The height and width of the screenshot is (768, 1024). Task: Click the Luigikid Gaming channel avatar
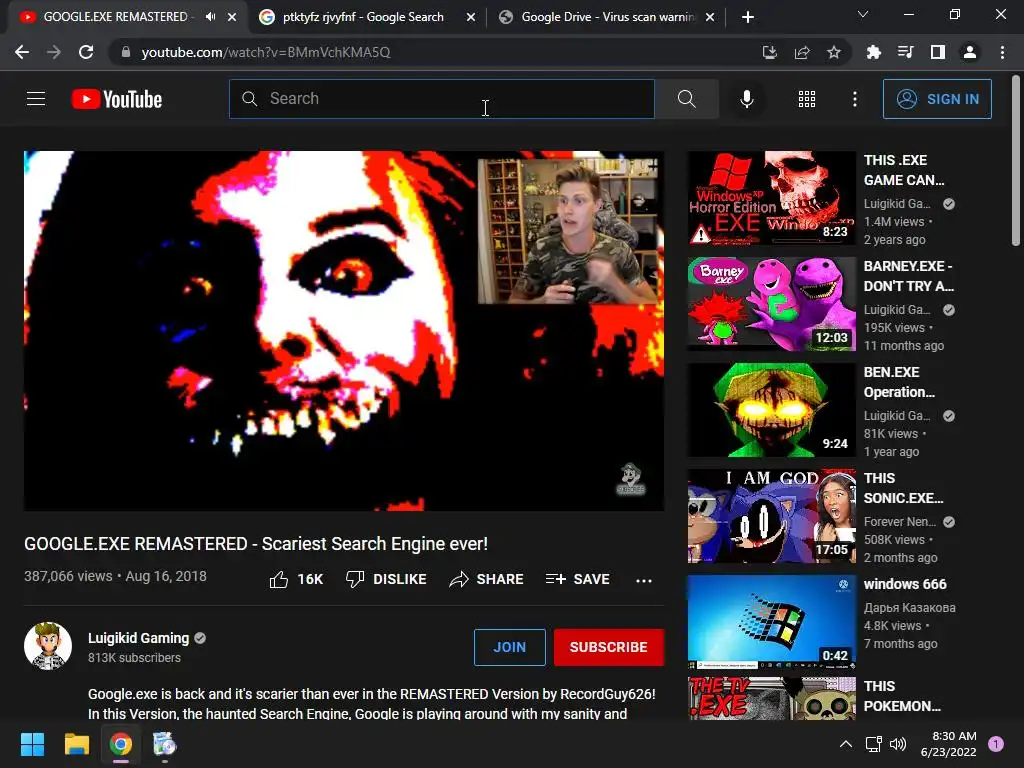click(x=48, y=646)
